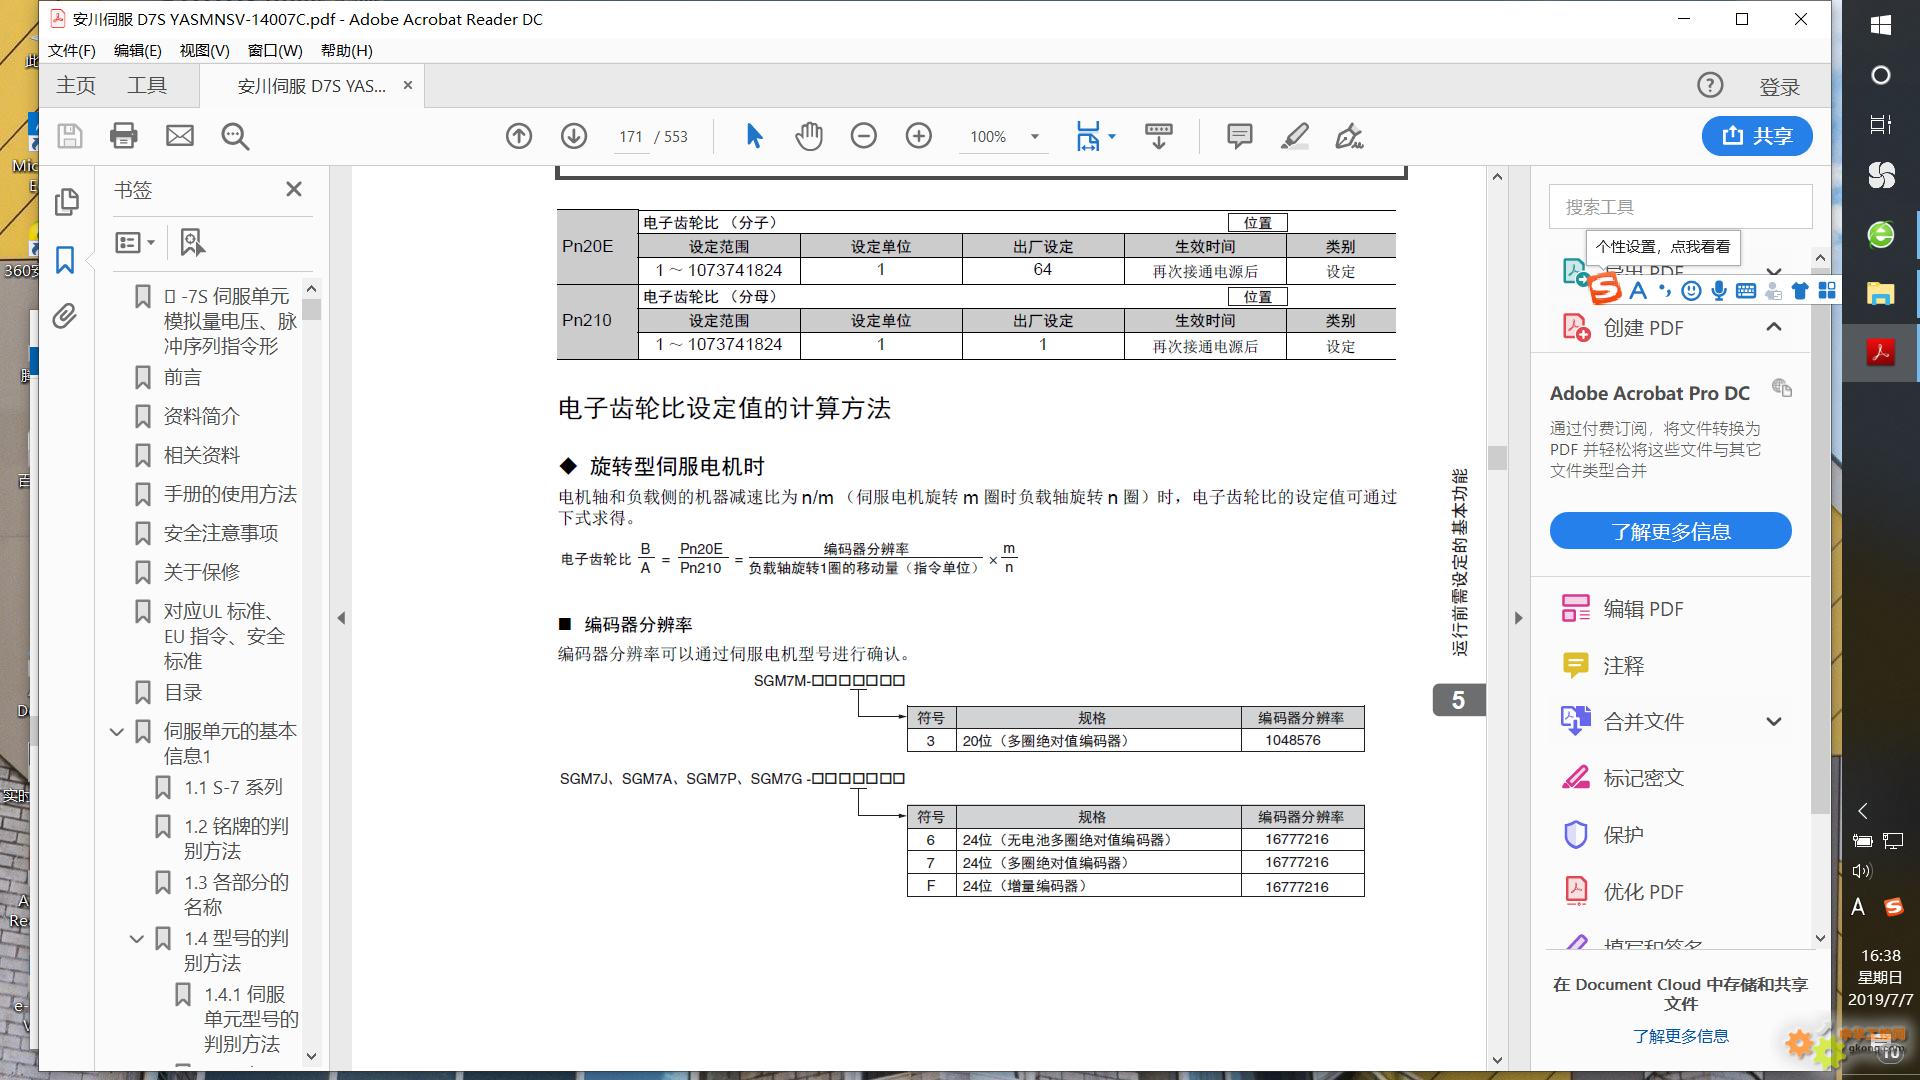This screenshot has height=1080, width=1920.
Task: Switch to the 主页 tab
Action: (76, 86)
